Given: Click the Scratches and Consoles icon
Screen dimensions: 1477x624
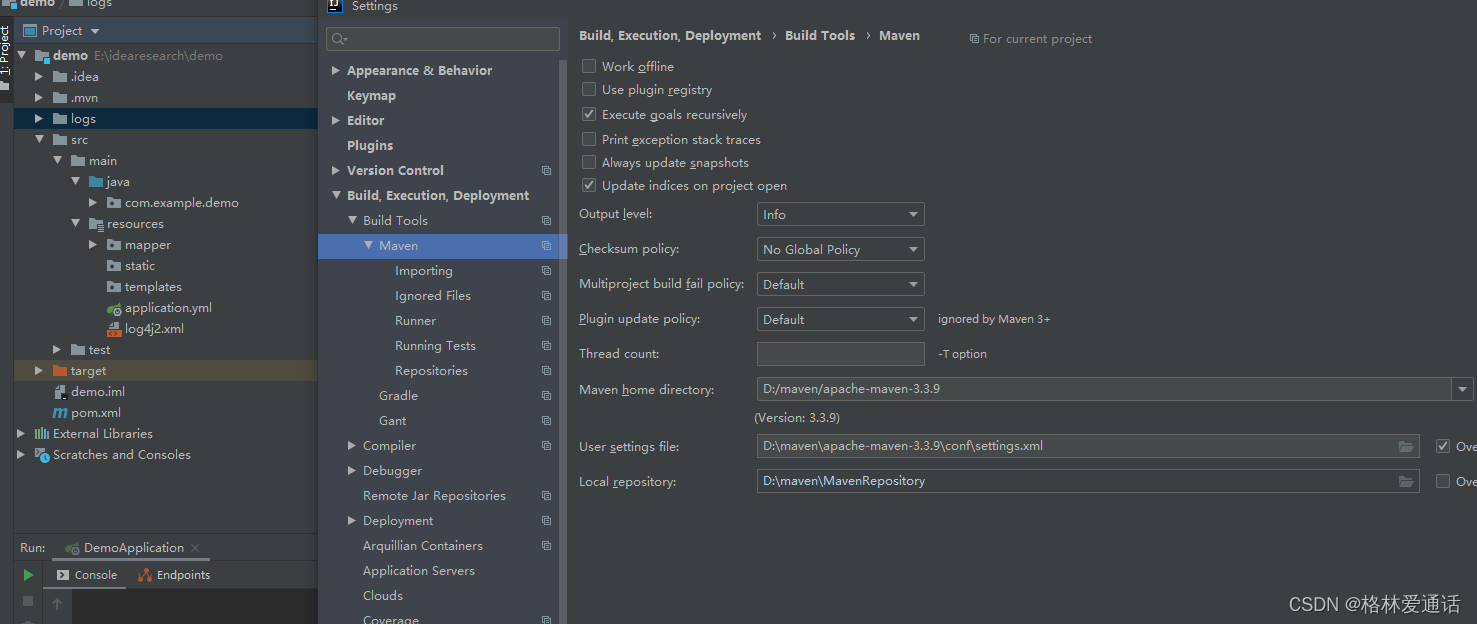Looking at the screenshot, I should point(42,455).
